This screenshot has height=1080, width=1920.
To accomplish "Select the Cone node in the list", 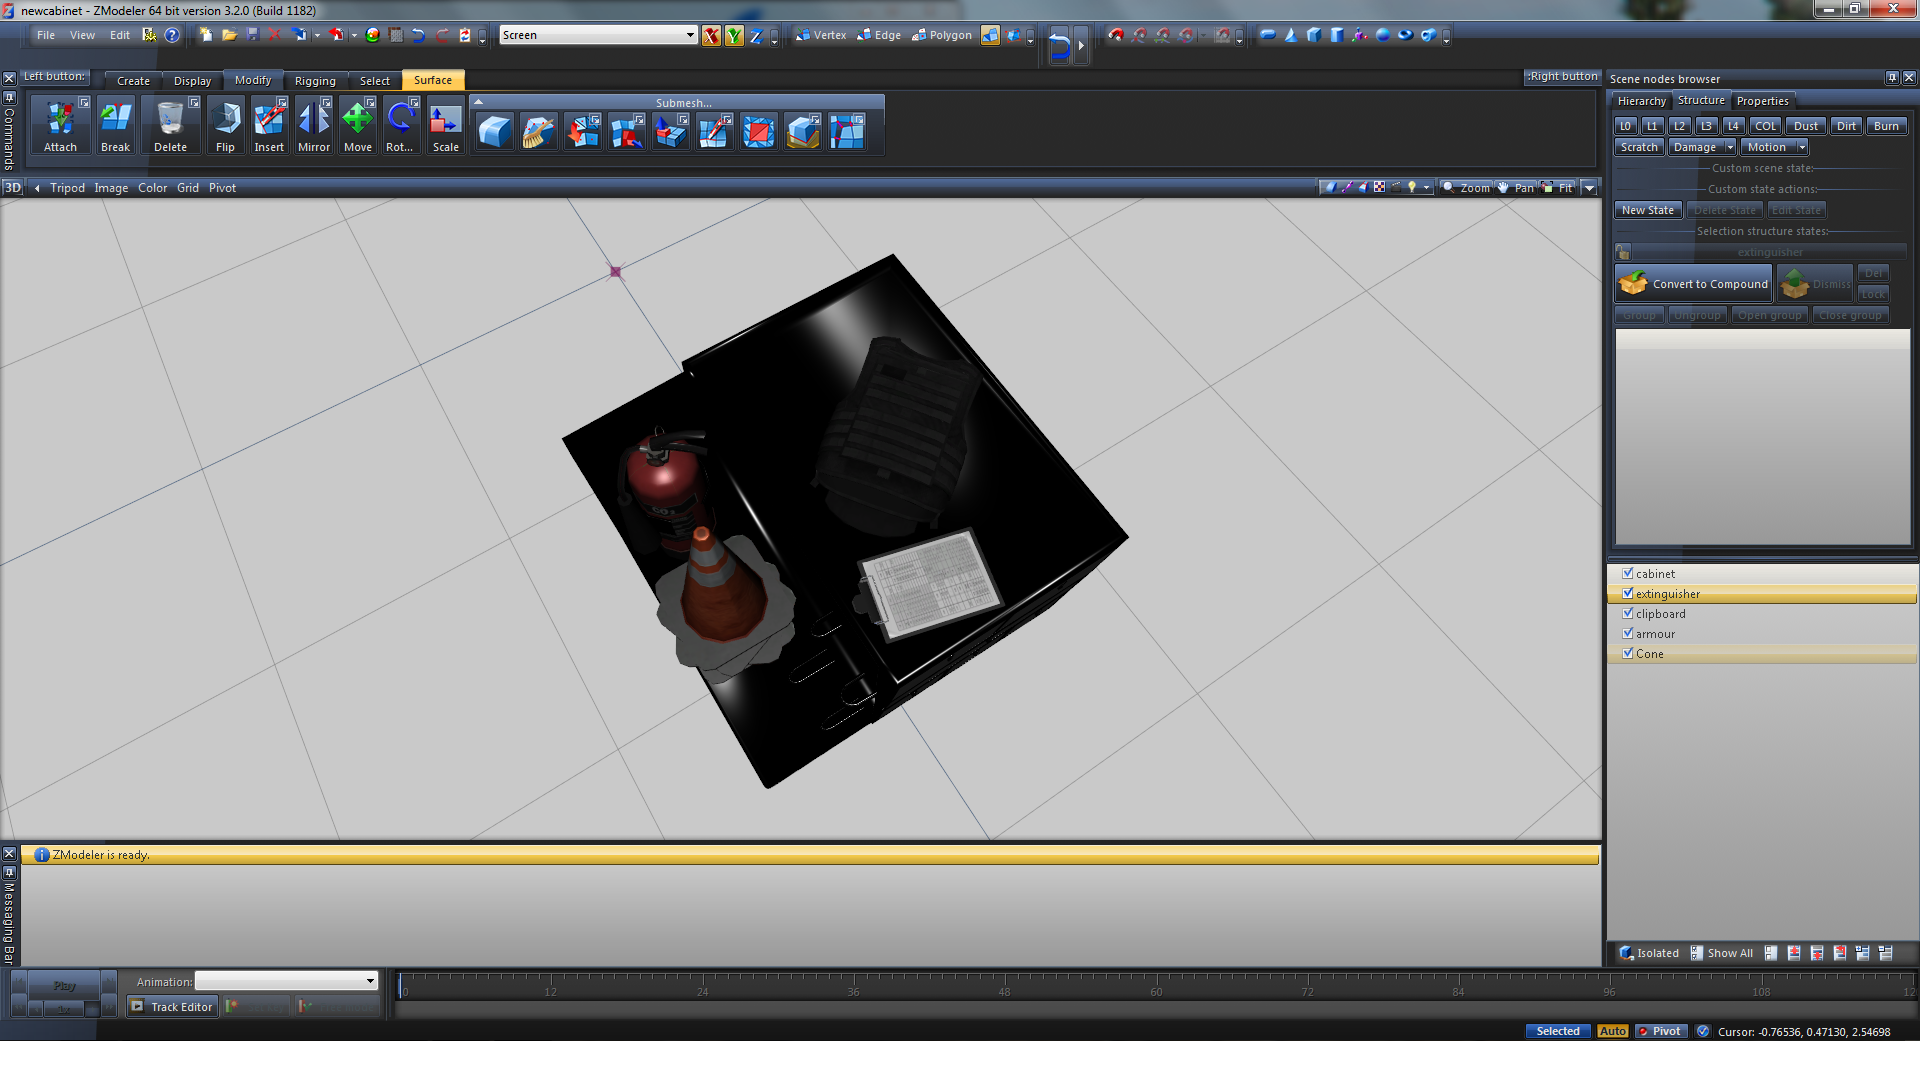I will pos(1650,654).
